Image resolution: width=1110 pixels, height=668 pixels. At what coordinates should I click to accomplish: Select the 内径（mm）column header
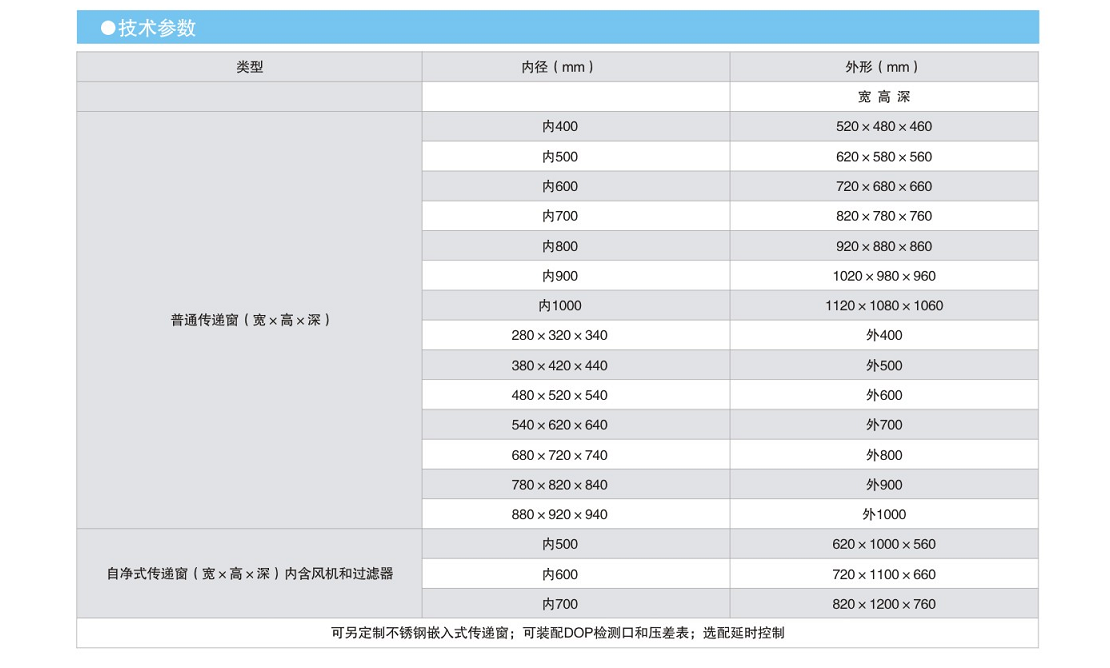click(576, 67)
